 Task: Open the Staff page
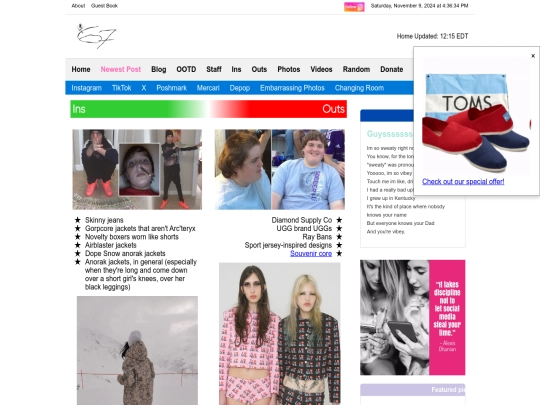[x=214, y=69]
